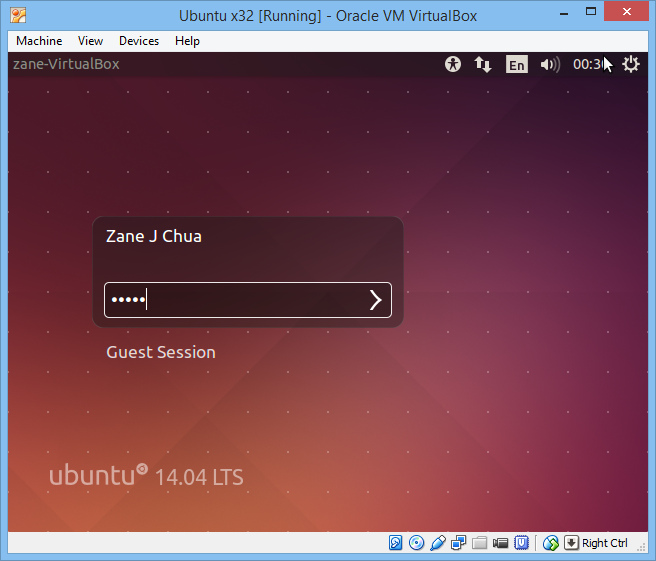Click into the password input field
656x561 pixels.
click(x=248, y=300)
